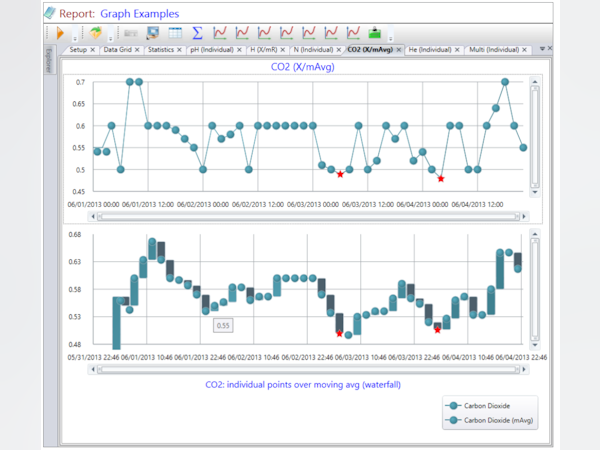Open the data grid table icon
The image size is (600, 450).
click(175, 33)
